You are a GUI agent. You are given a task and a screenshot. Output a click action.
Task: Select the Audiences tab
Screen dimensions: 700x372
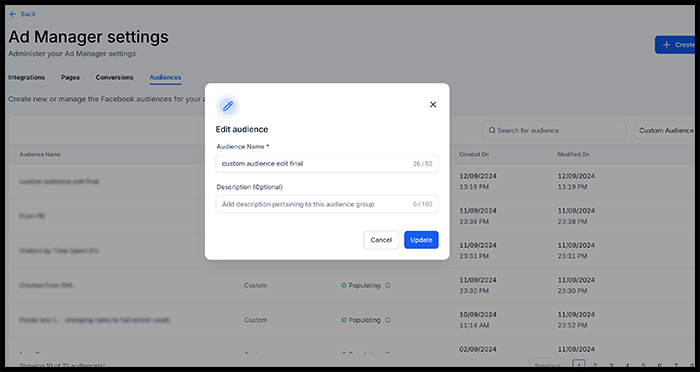coord(165,77)
